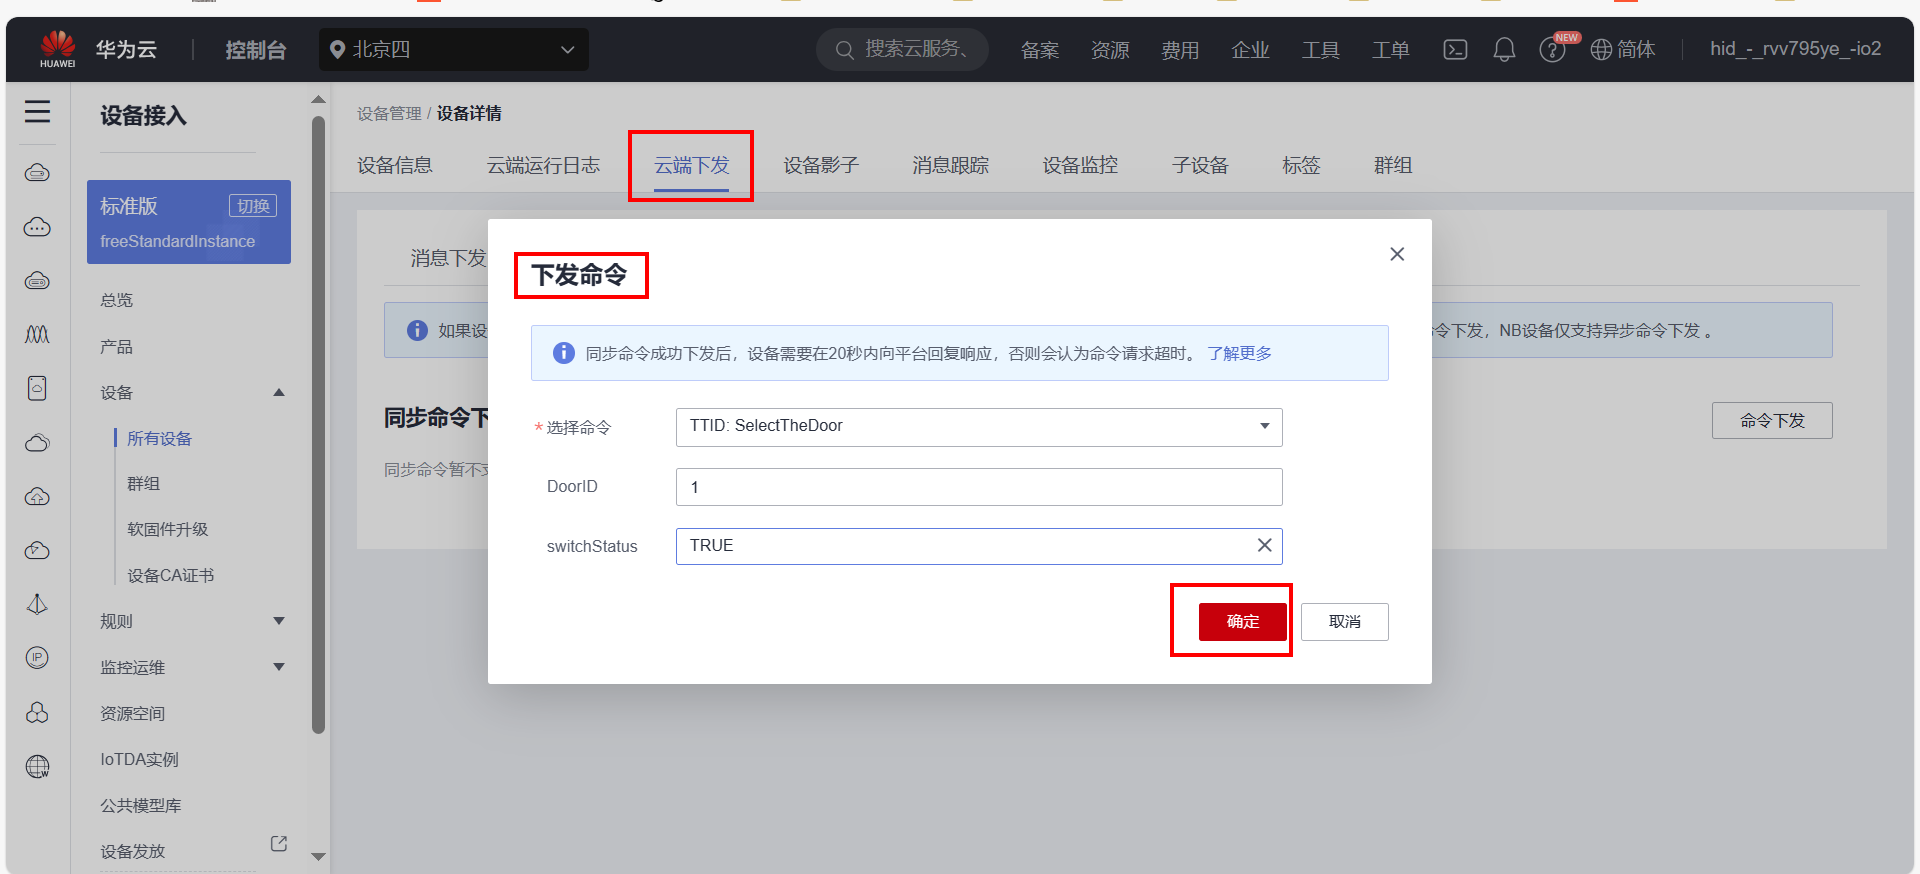Switch to the 云端运行日志 tab

pyautogui.click(x=543, y=166)
